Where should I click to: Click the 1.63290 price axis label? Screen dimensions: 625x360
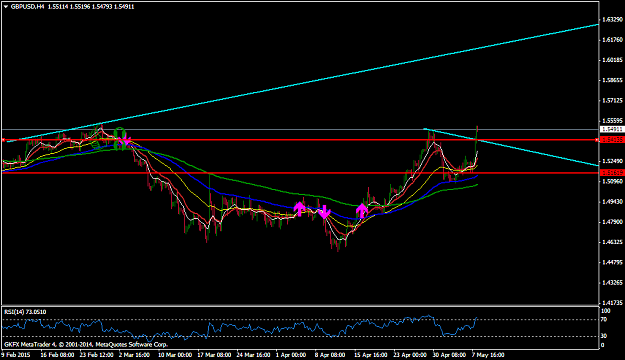click(612, 20)
